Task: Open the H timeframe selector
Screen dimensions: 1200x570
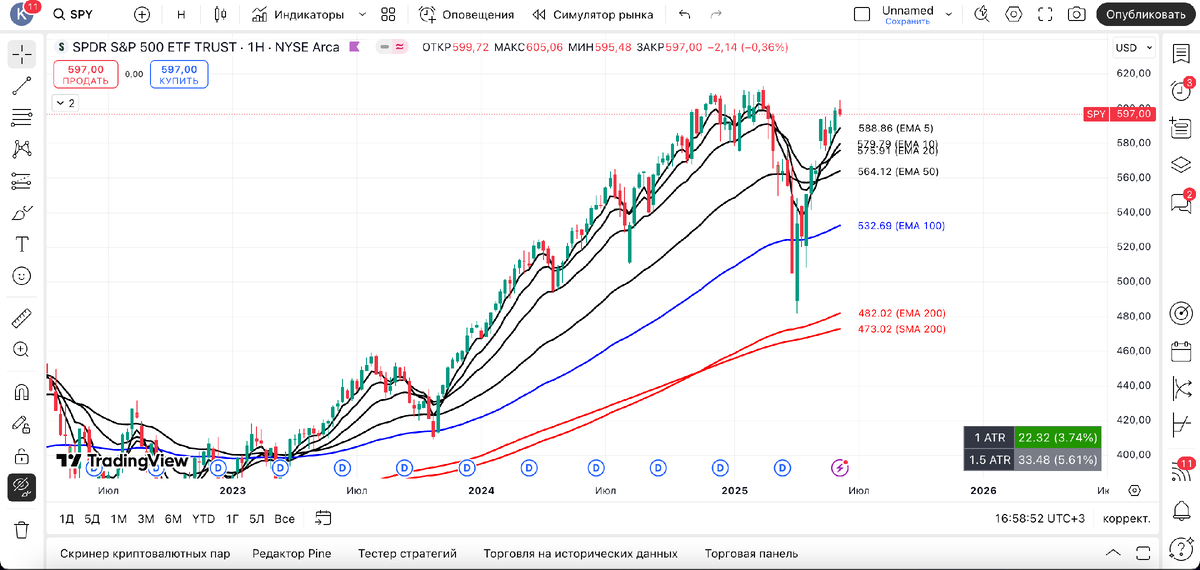Action: (181, 15)
